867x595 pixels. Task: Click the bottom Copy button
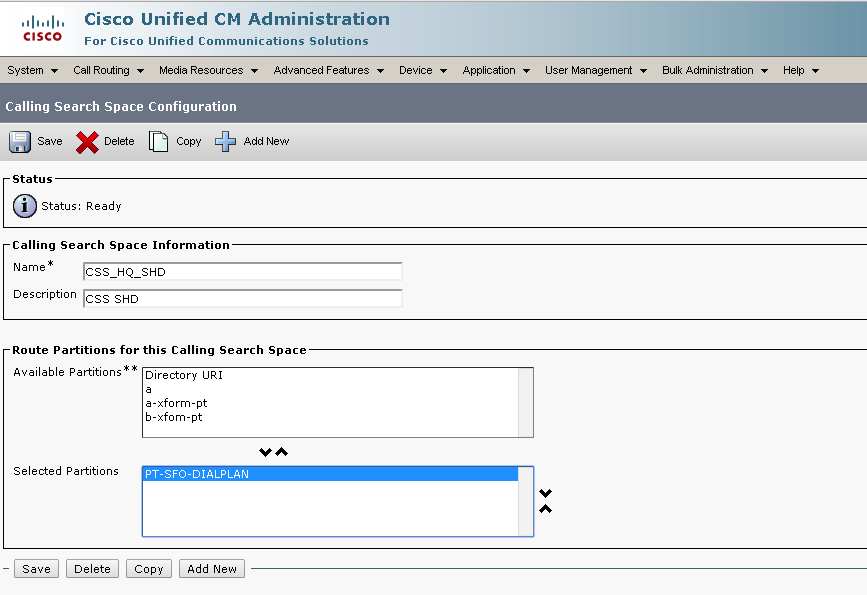pos(149,569)
